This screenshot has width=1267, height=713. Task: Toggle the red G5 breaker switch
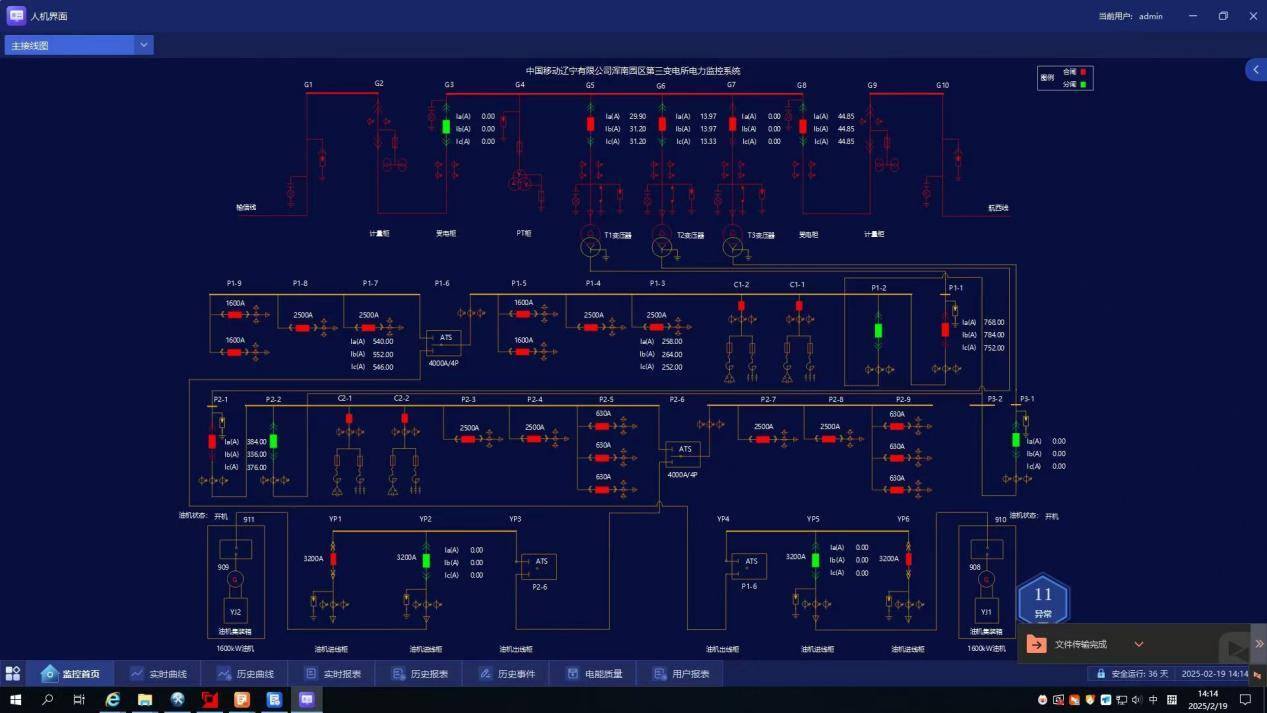point(590,124)
